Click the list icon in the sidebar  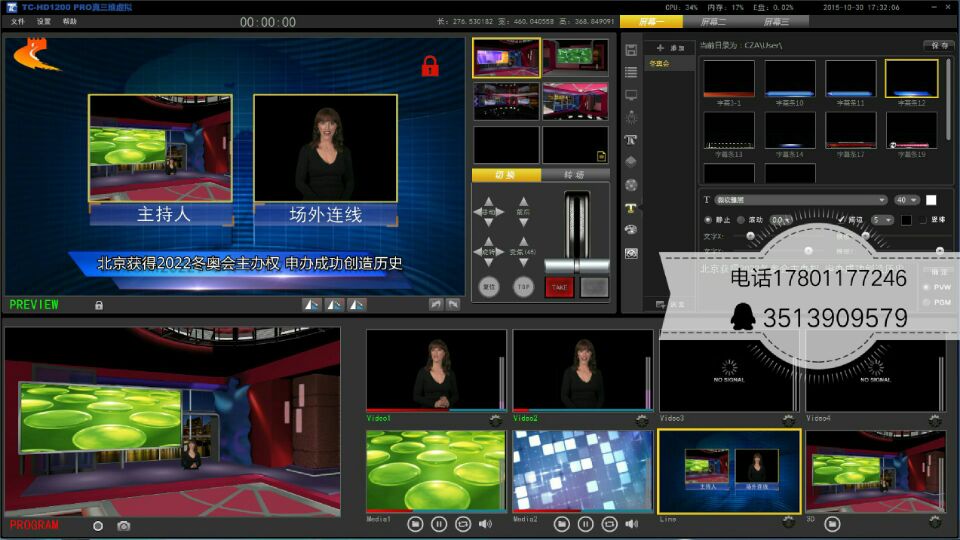pyautogui.click(x=631, y=72)
